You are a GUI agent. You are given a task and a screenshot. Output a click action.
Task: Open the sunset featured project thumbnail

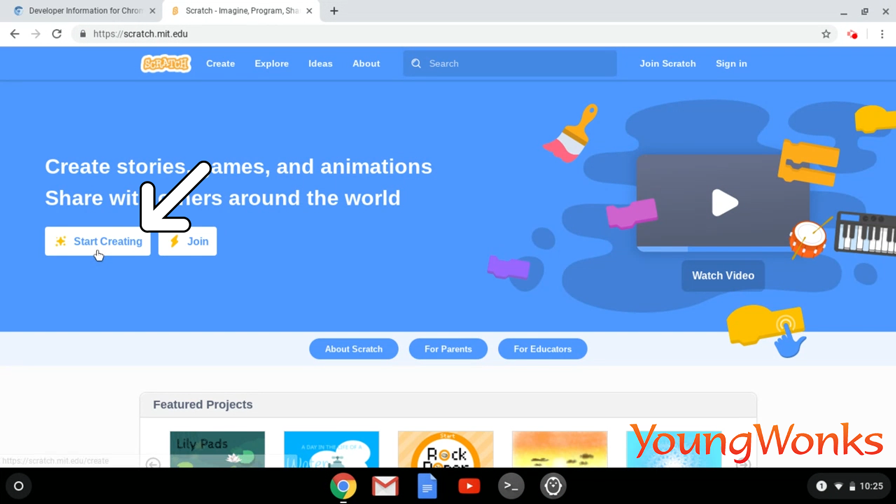click(559, 449)
